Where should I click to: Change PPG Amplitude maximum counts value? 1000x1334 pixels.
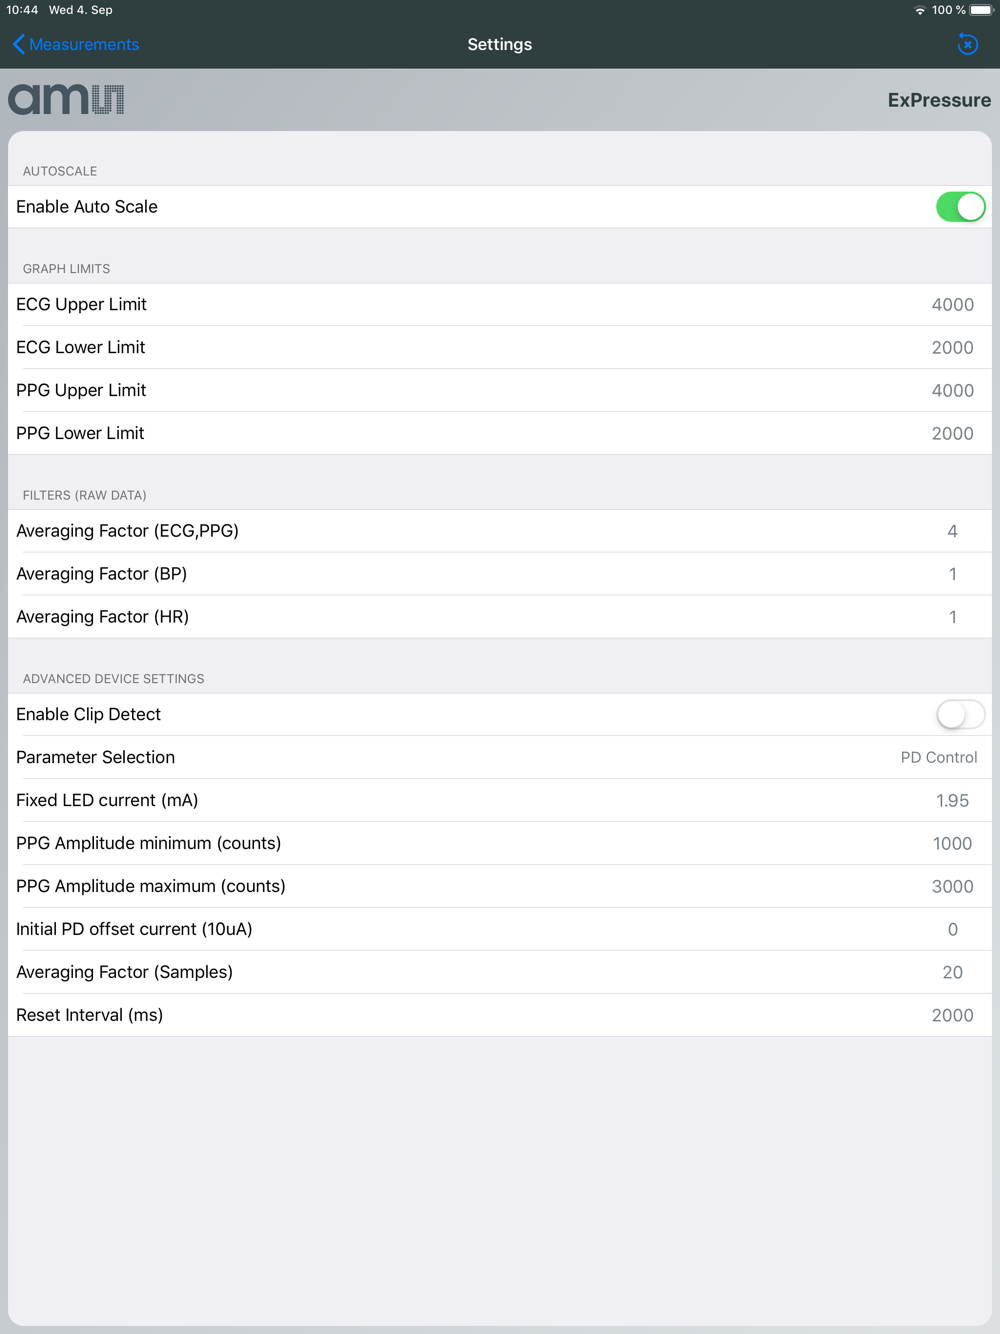pyautogui.click(x=952, y=887)
